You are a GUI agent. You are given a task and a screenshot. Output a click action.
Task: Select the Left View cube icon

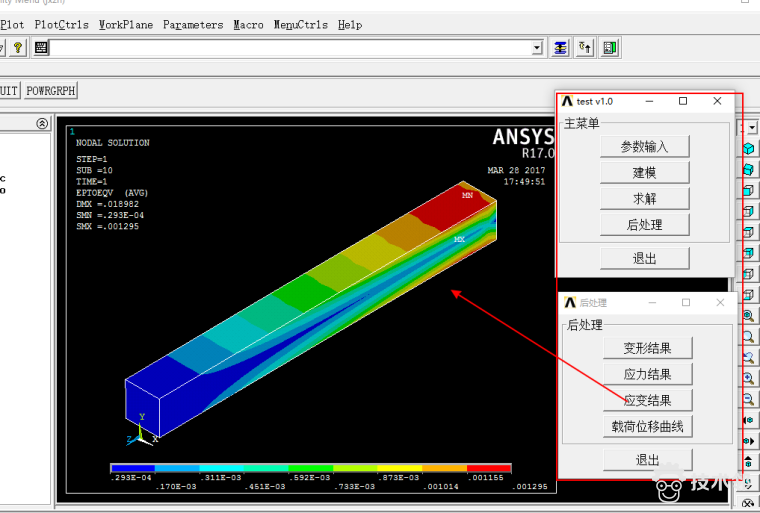(748, 273)
